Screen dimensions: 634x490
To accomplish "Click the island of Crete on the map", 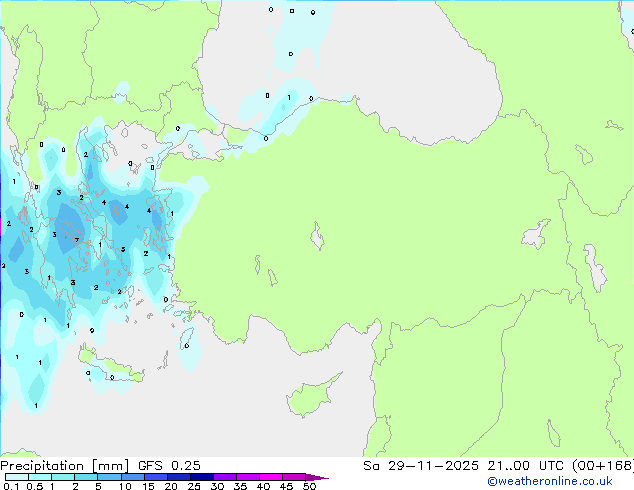I will [111, 366].
